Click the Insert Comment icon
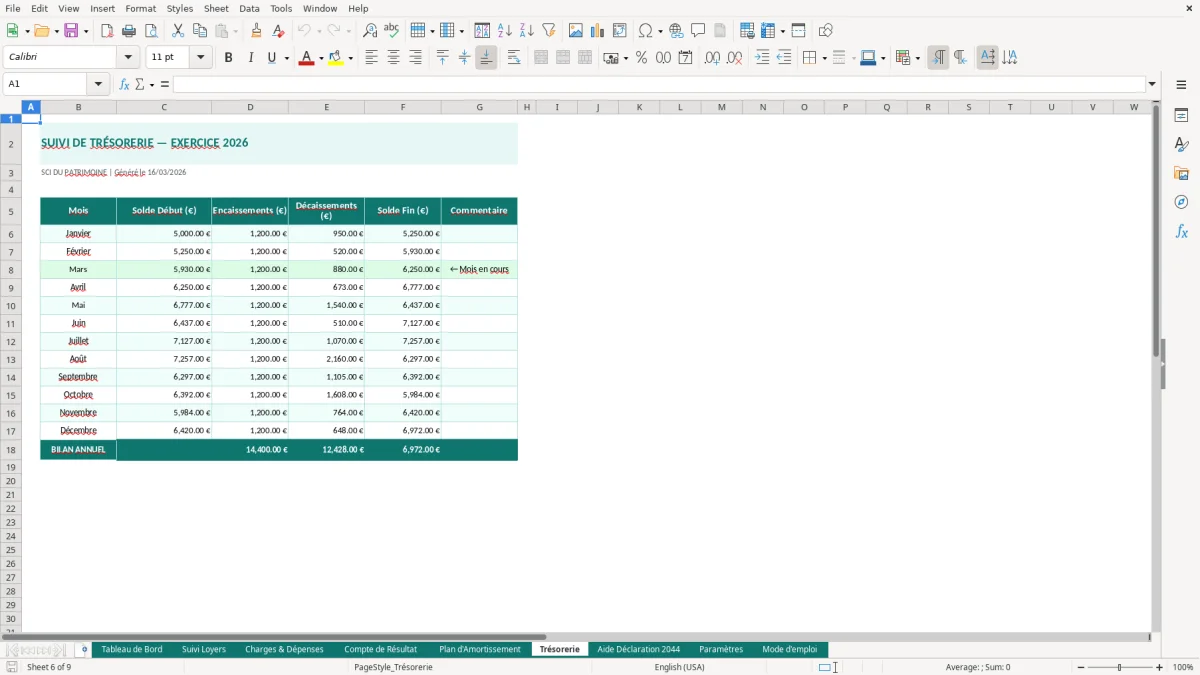Viewport: 1200px width, 675px height. tap(698, 31)
